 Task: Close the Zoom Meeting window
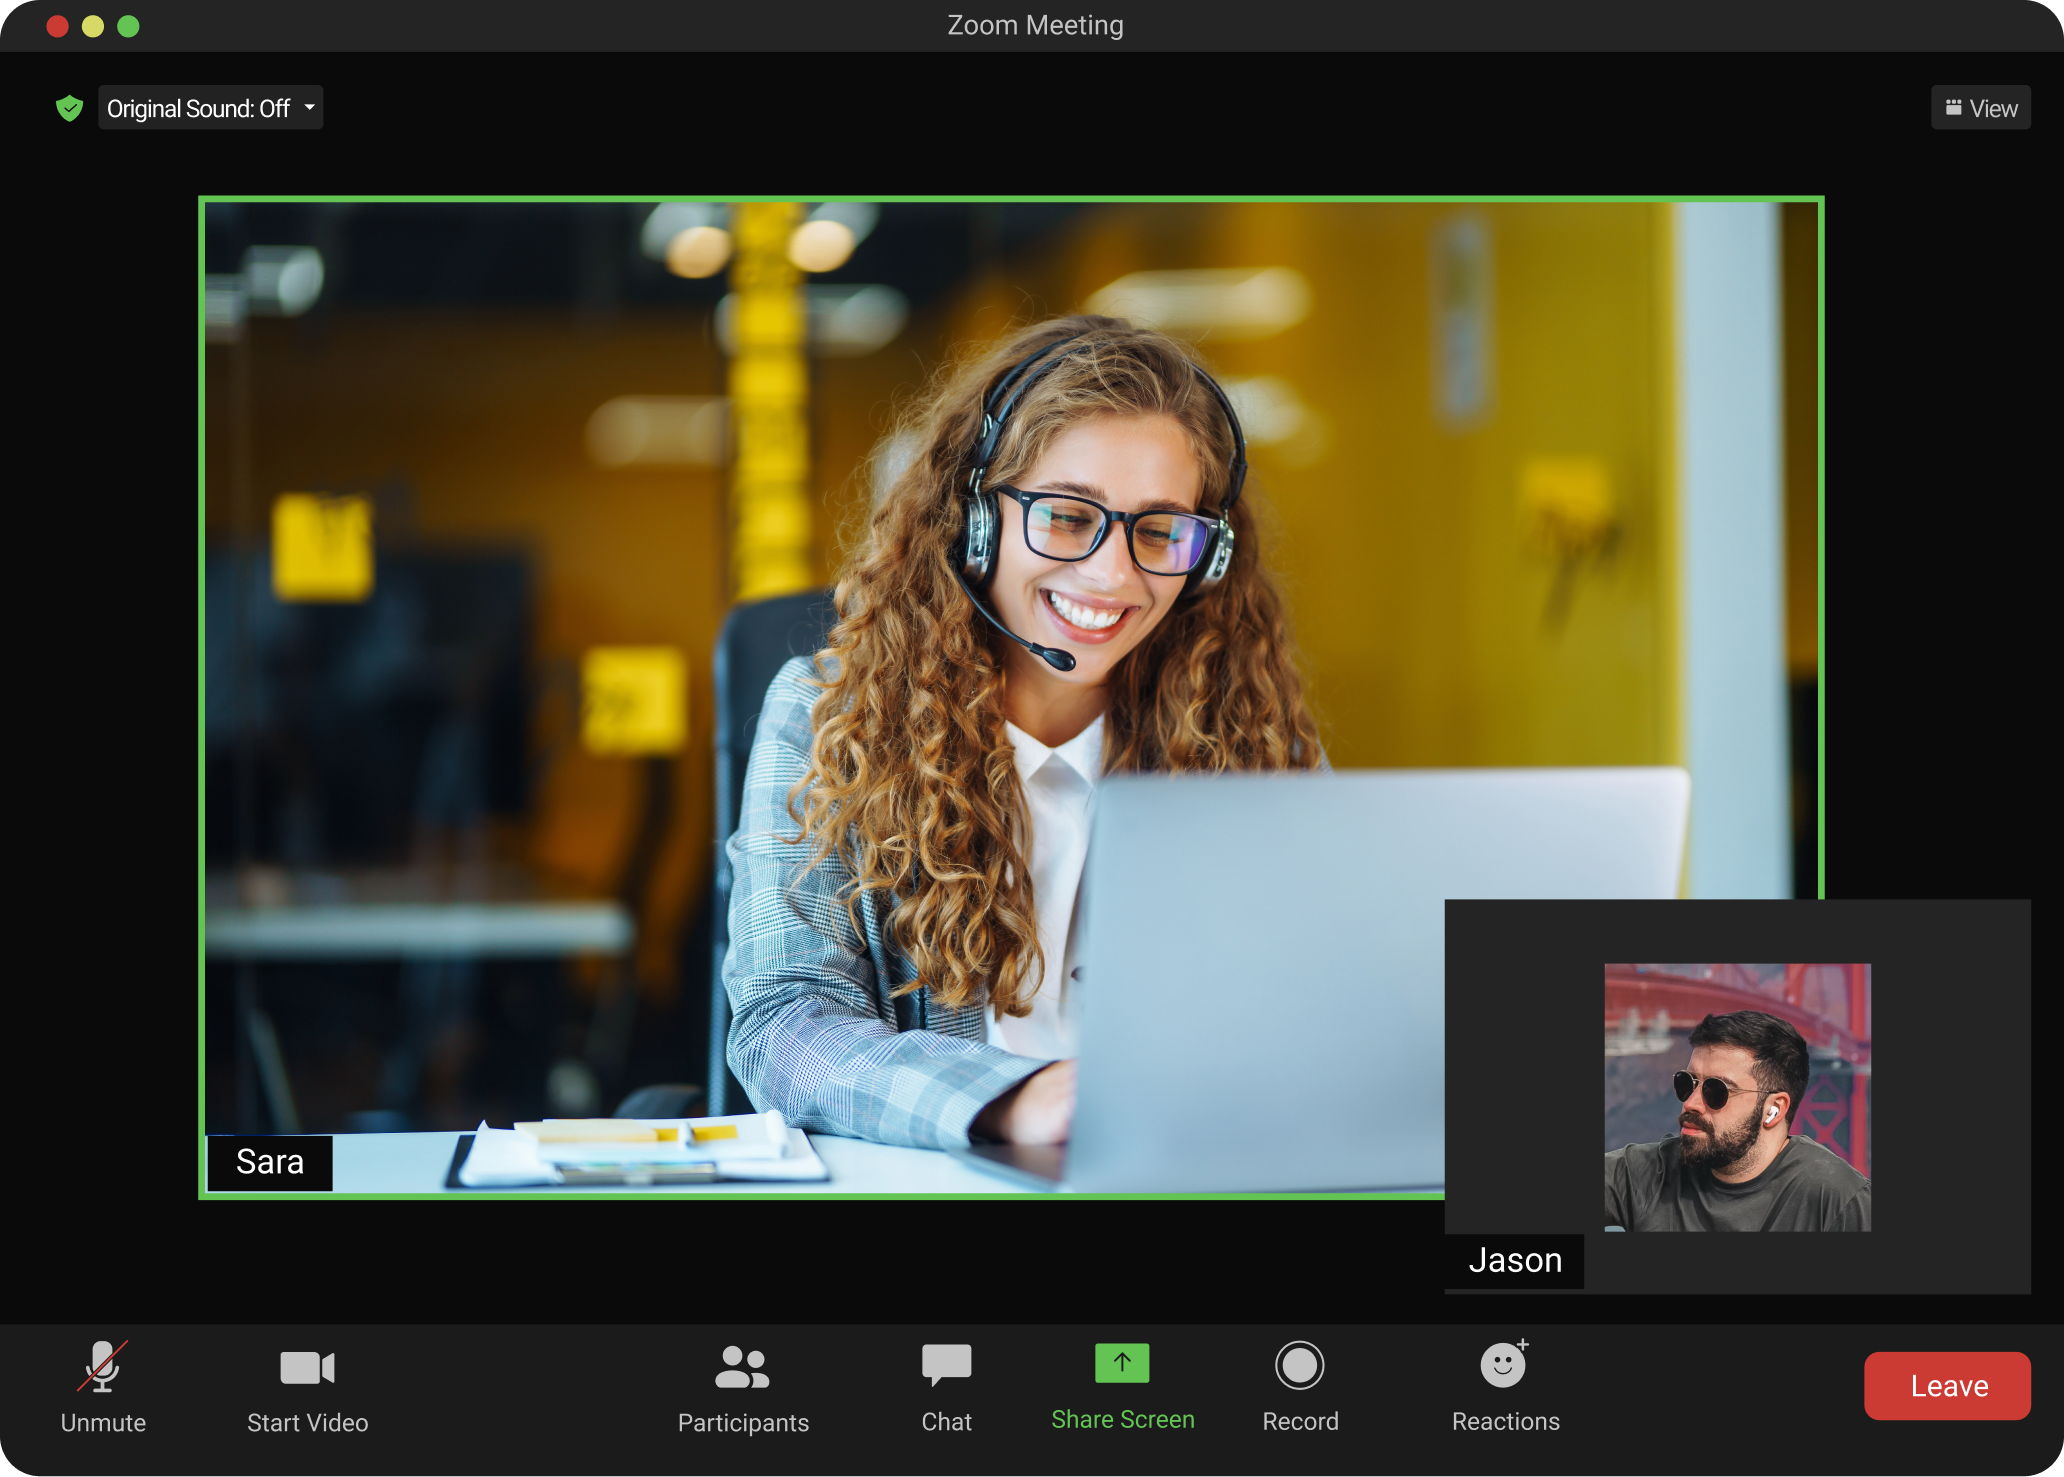[x=58, y=26]
